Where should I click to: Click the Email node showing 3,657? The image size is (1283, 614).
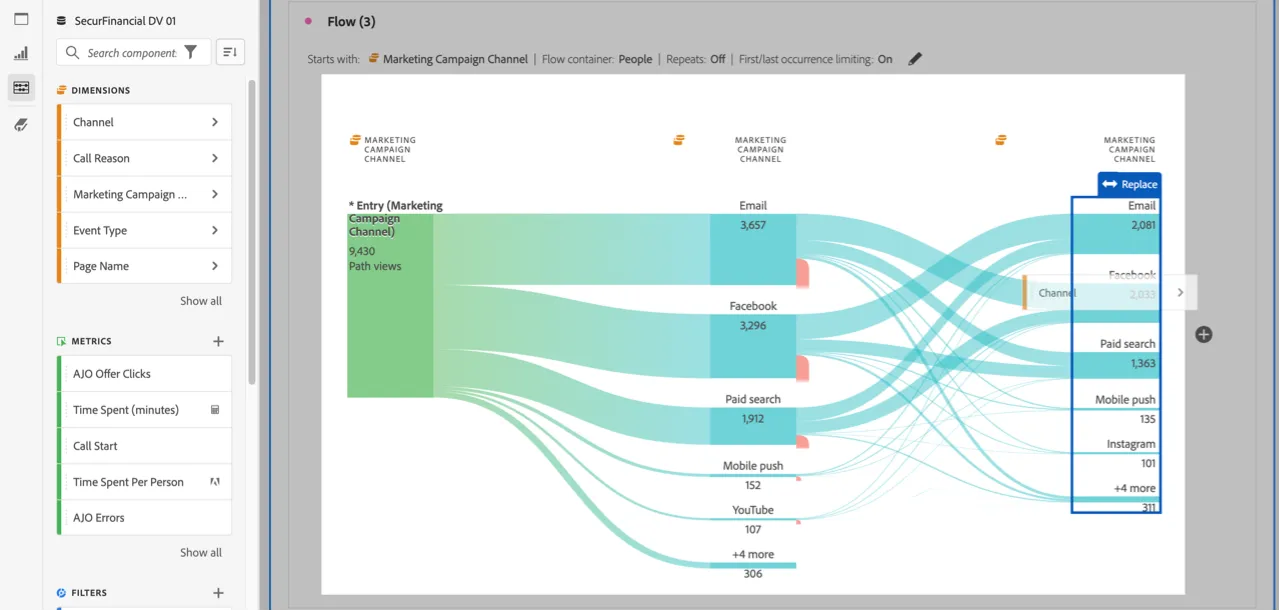click(x=753, y=249)
